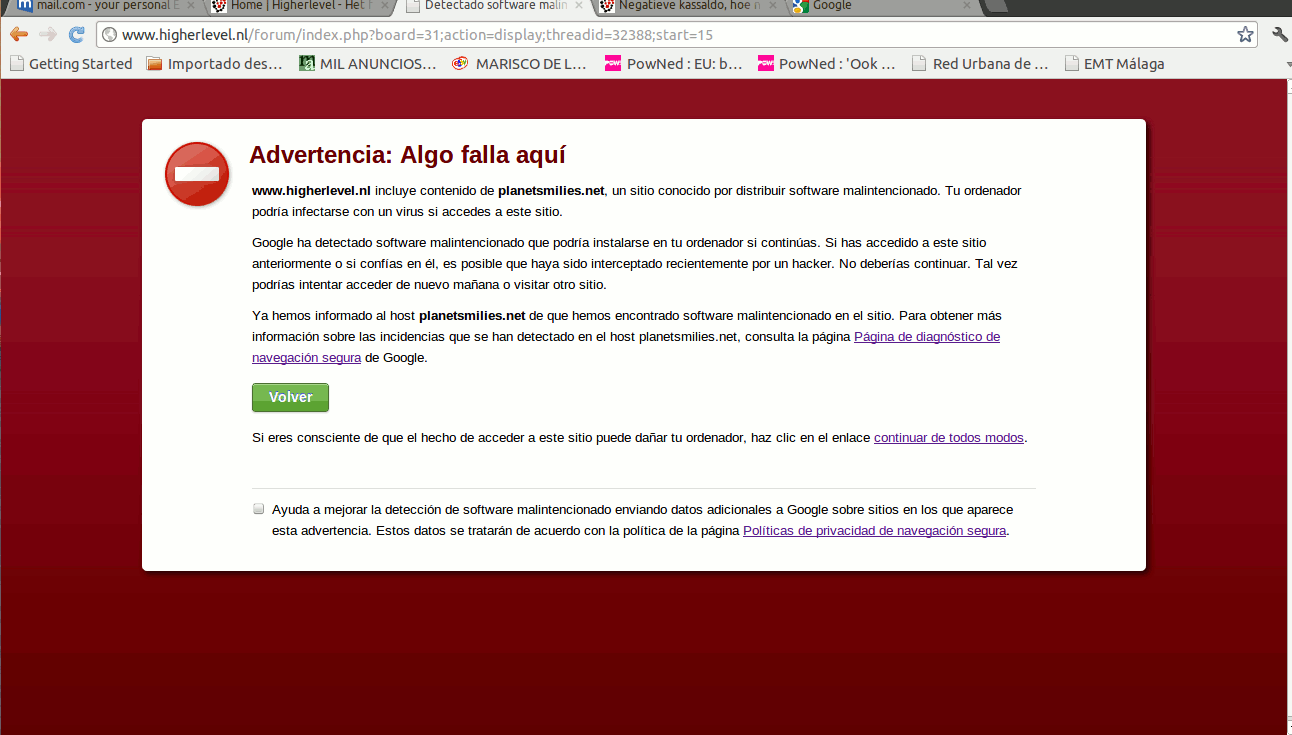Screen dimensions: 1292x735
Task: Click the green Volver button
Action: [290, 397]
